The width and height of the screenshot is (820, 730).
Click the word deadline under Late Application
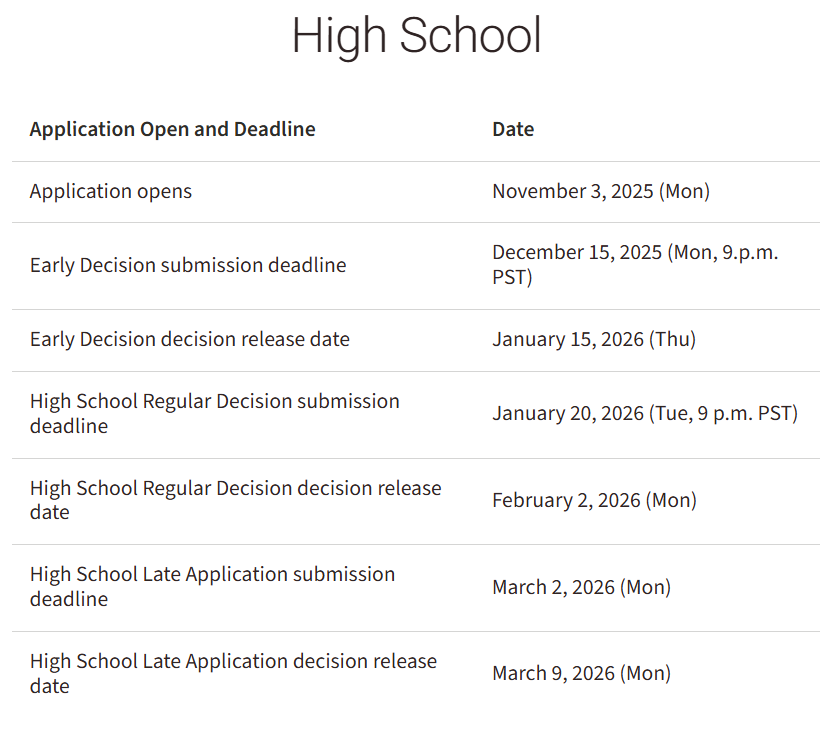point(69,599)
